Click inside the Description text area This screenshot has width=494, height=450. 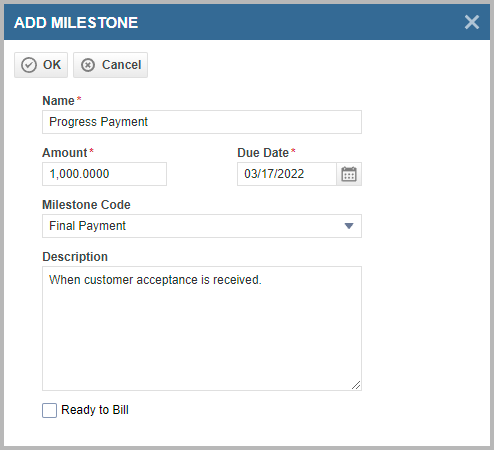202,328
